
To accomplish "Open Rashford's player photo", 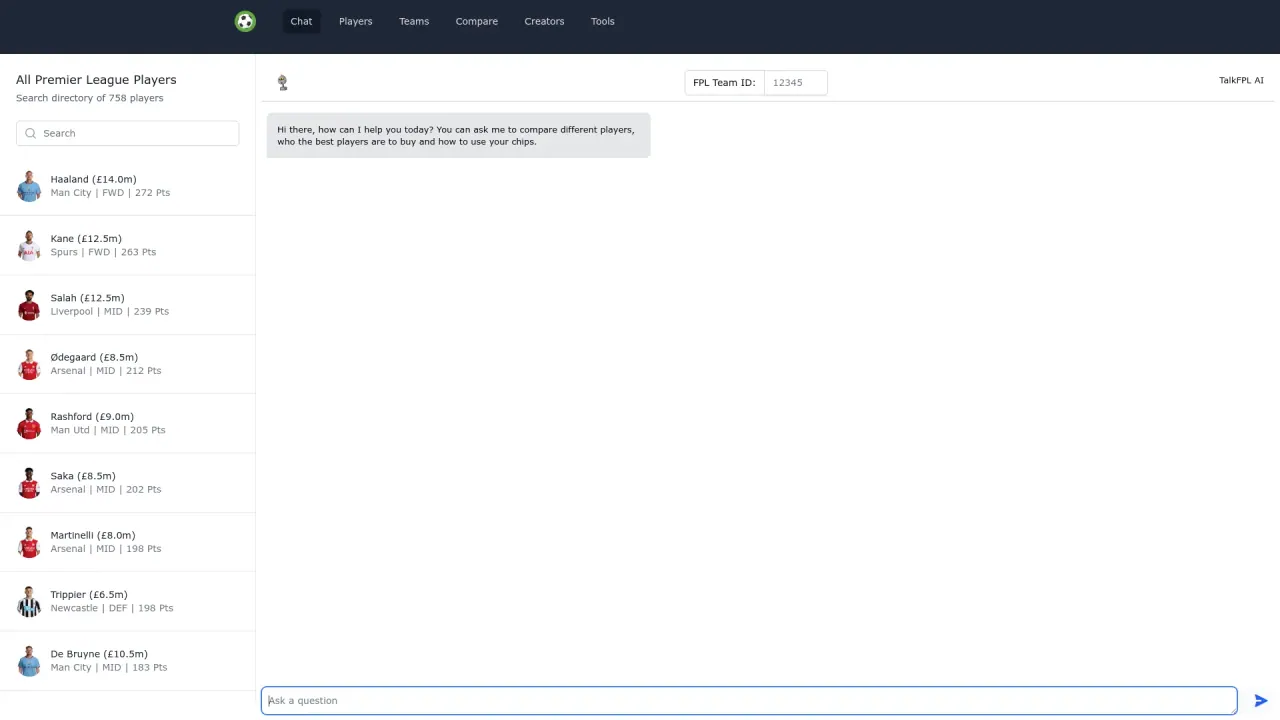I will 29,423.
